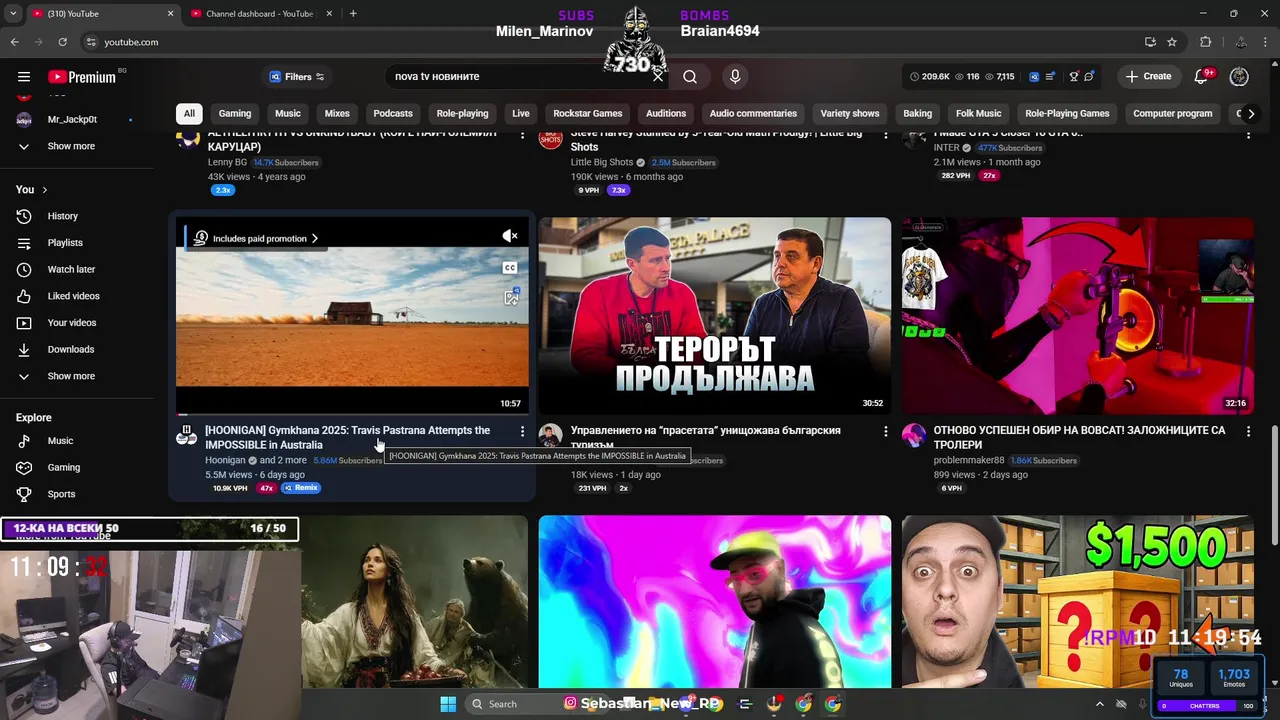The width and height of the screenshot is (1280, 720).
Task: Click the blue extension logo in stats bar
Action: 1034,76
